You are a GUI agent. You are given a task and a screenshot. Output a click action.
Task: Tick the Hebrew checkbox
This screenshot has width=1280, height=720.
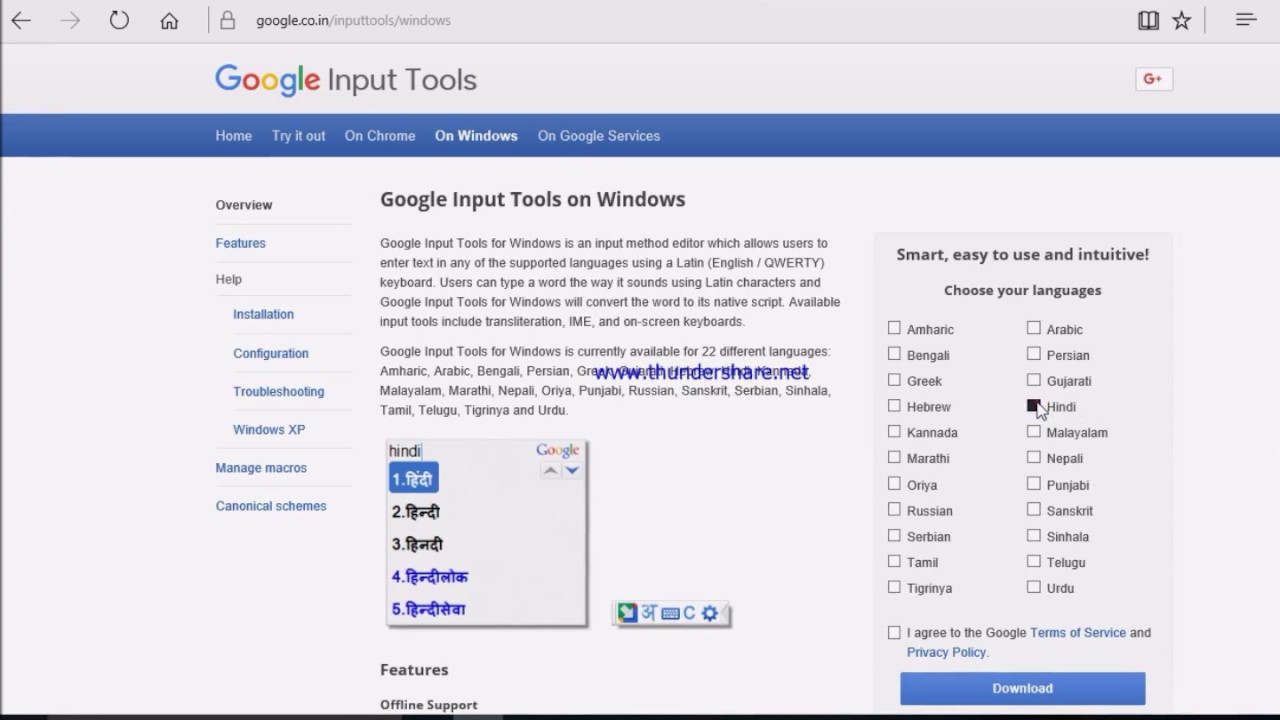tap(894, 406)
